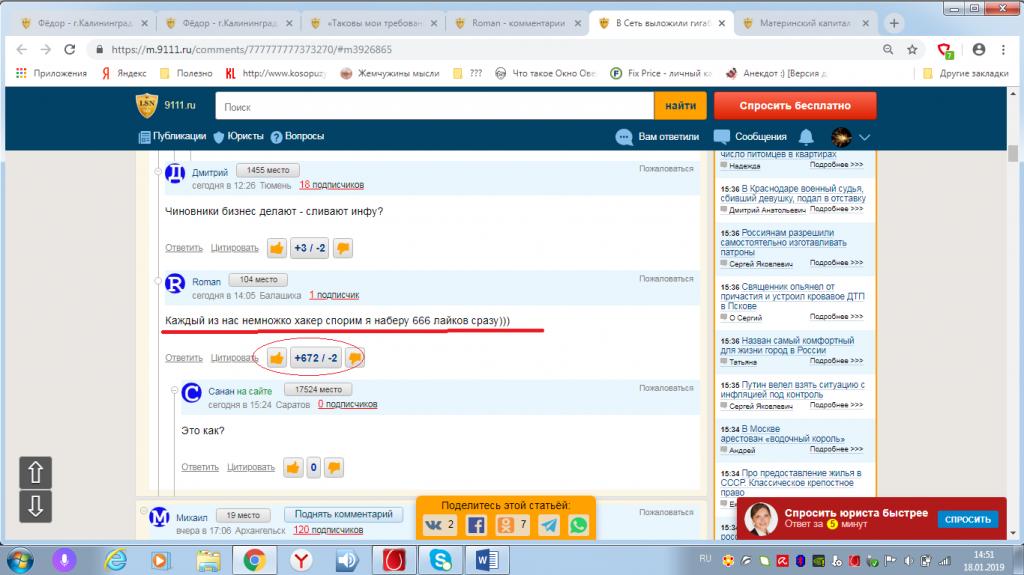Share the article via Telegram icon
This screenshot has height=575, width=1024.
548,525
